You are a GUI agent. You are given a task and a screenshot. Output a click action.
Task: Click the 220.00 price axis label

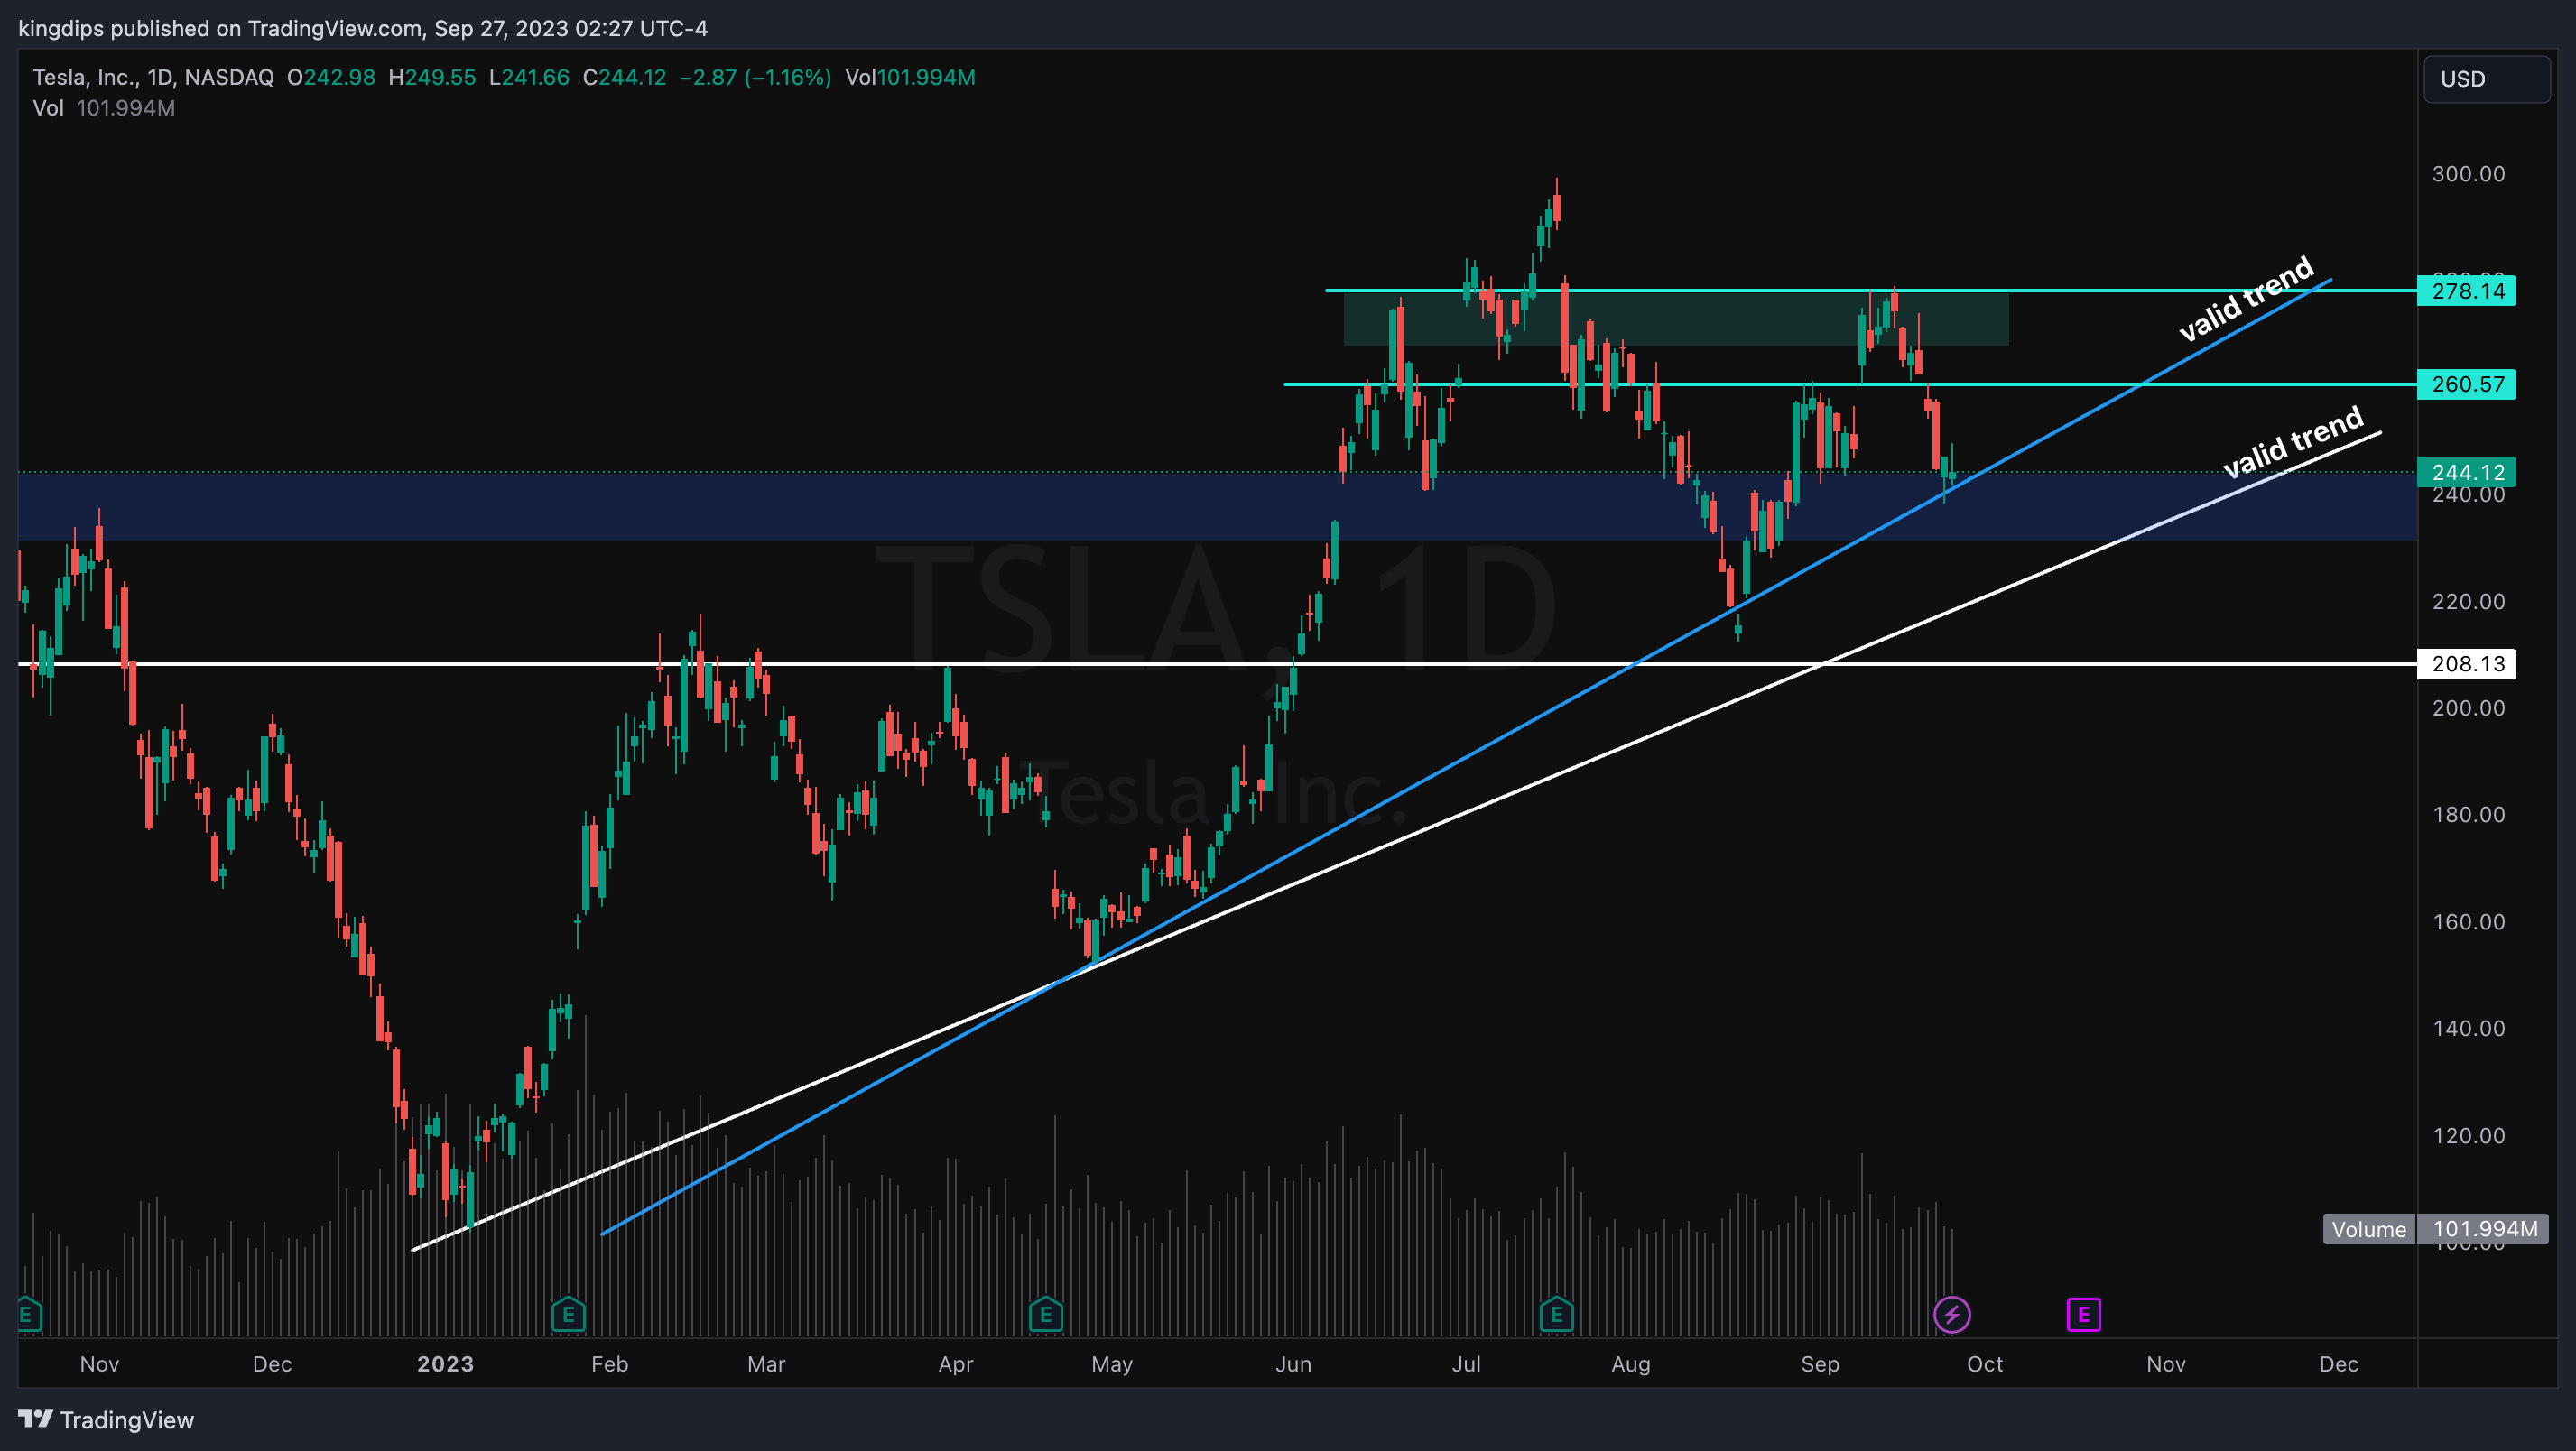[2468, 601]
